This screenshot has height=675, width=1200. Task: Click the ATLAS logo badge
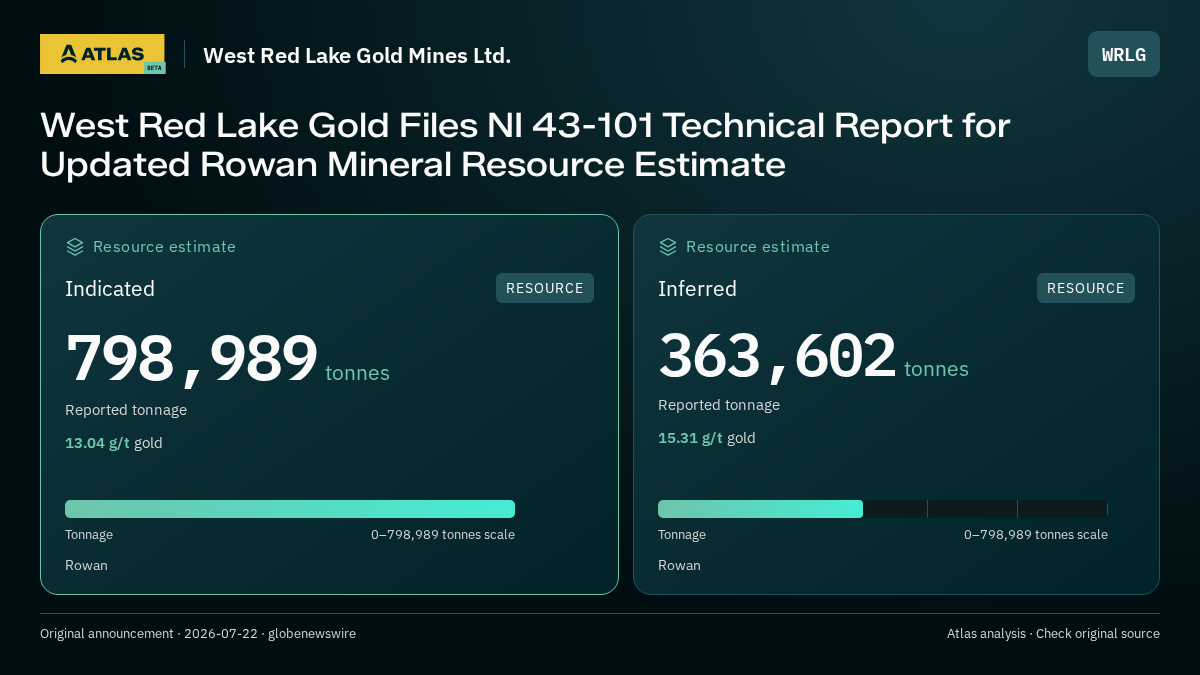pyautogui.click(x=103, y=54)
